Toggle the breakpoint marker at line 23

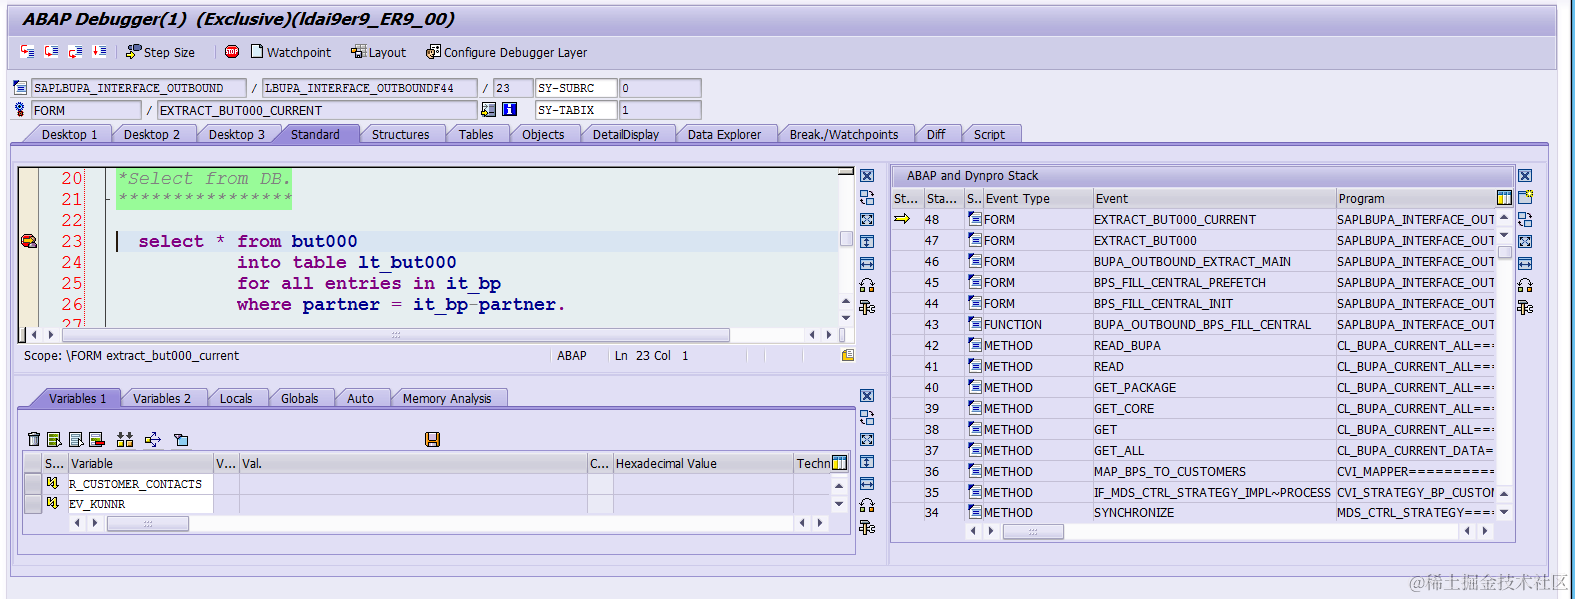tap(29, 241)
